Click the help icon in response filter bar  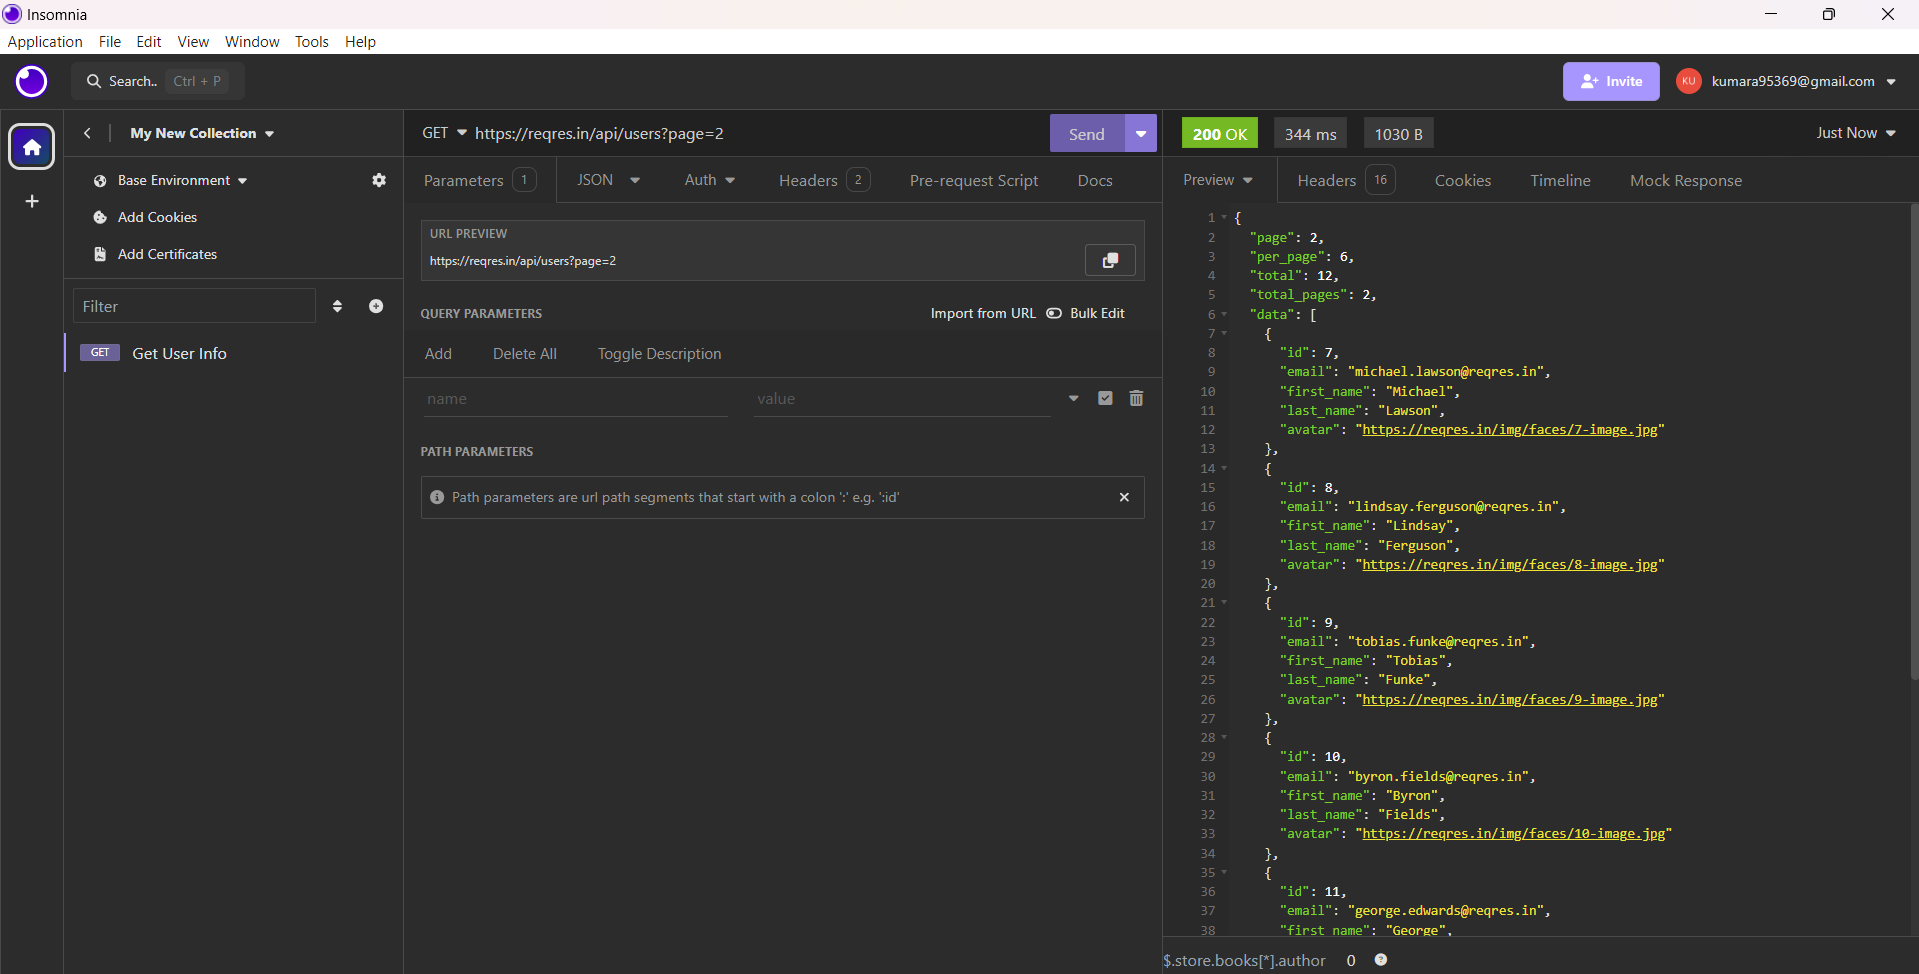click(1381, 960)
